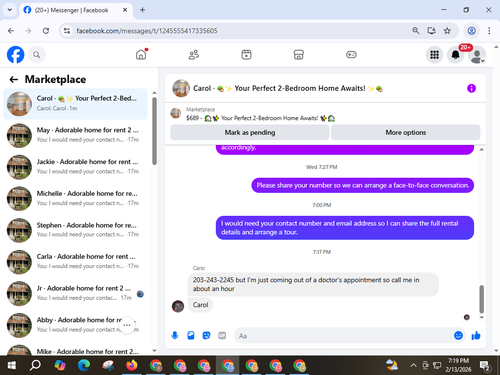
Task: Open the Friends icon
Action: tap(194, 55)
